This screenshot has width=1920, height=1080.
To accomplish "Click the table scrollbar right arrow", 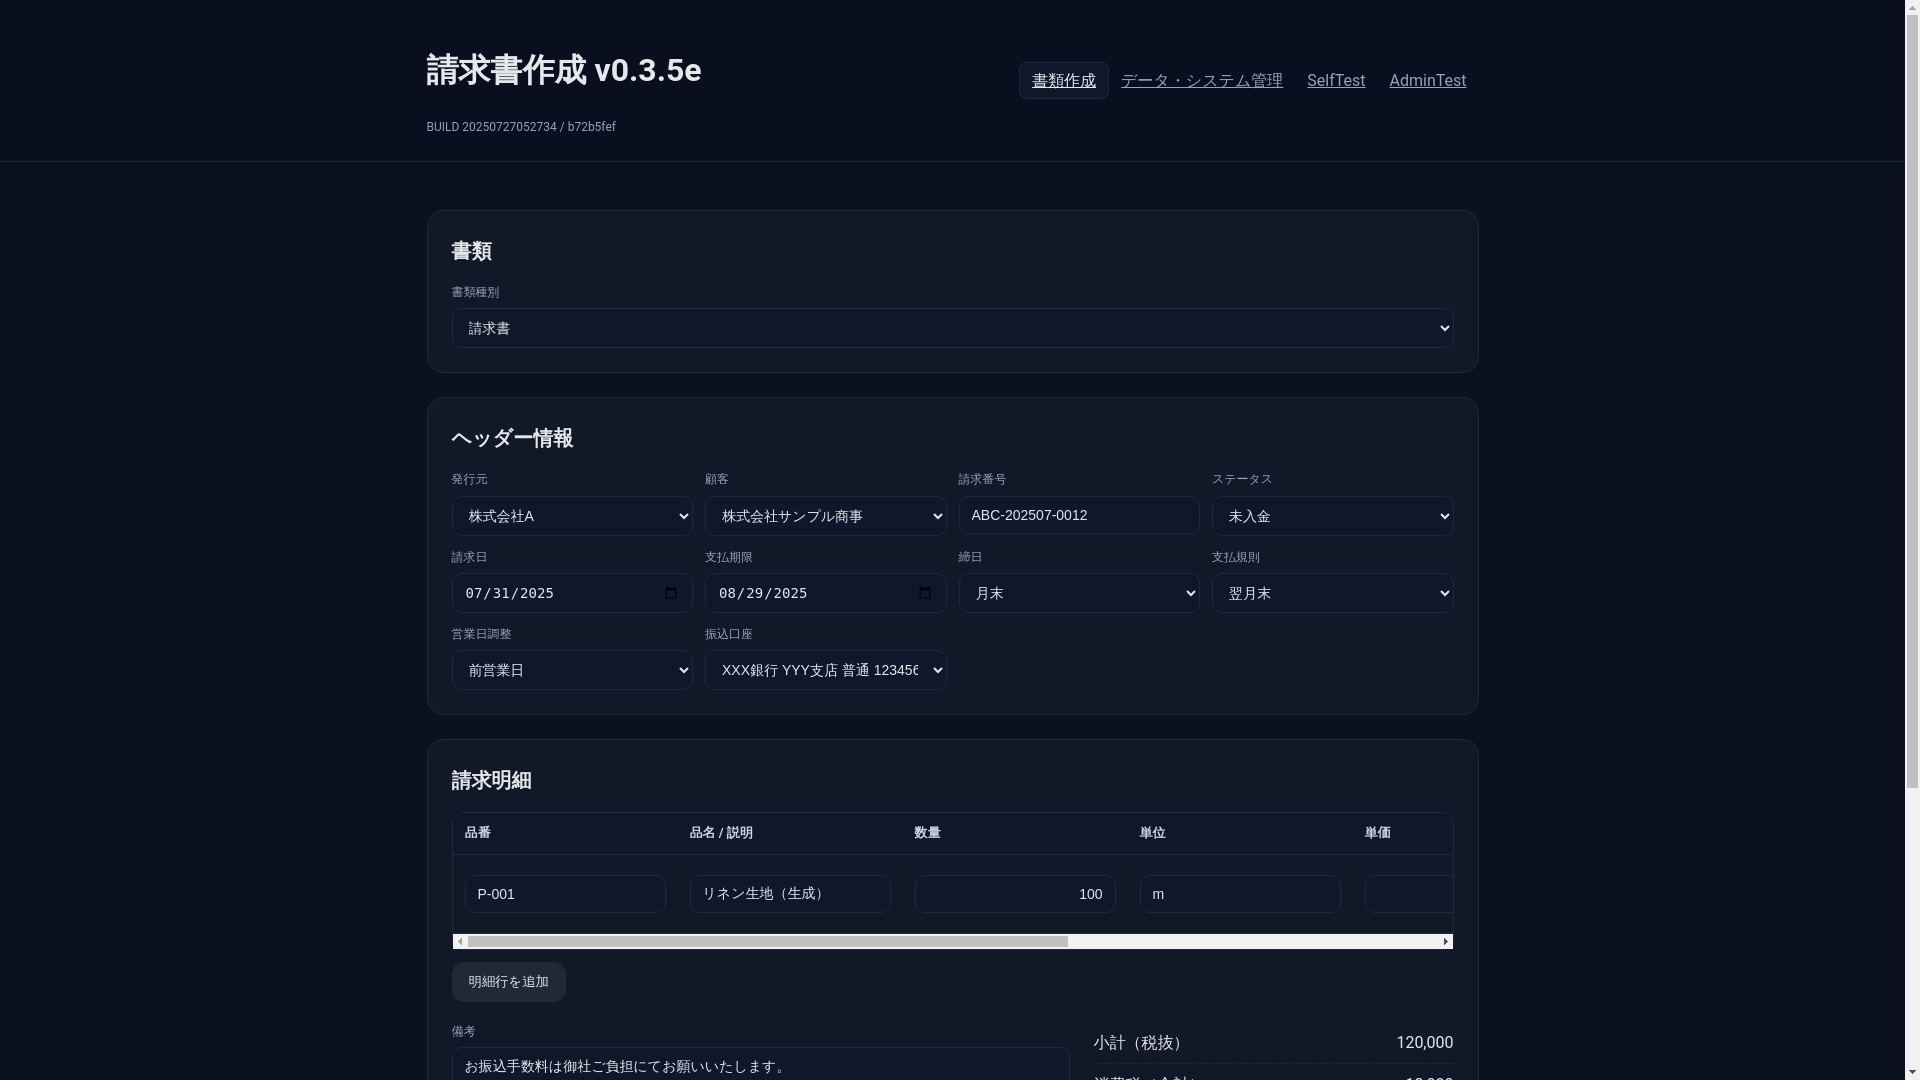I will (x=1445, y=942).
